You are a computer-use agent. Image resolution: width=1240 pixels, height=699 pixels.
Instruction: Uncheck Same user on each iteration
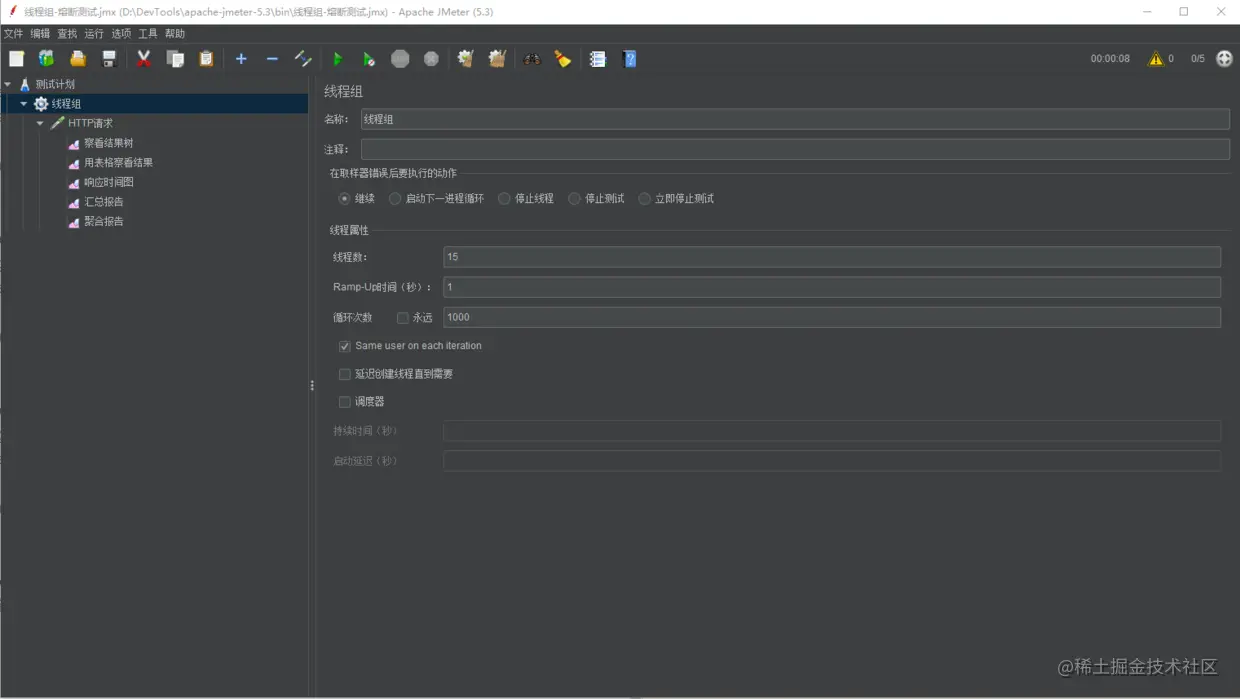click(x=345, y=346)
